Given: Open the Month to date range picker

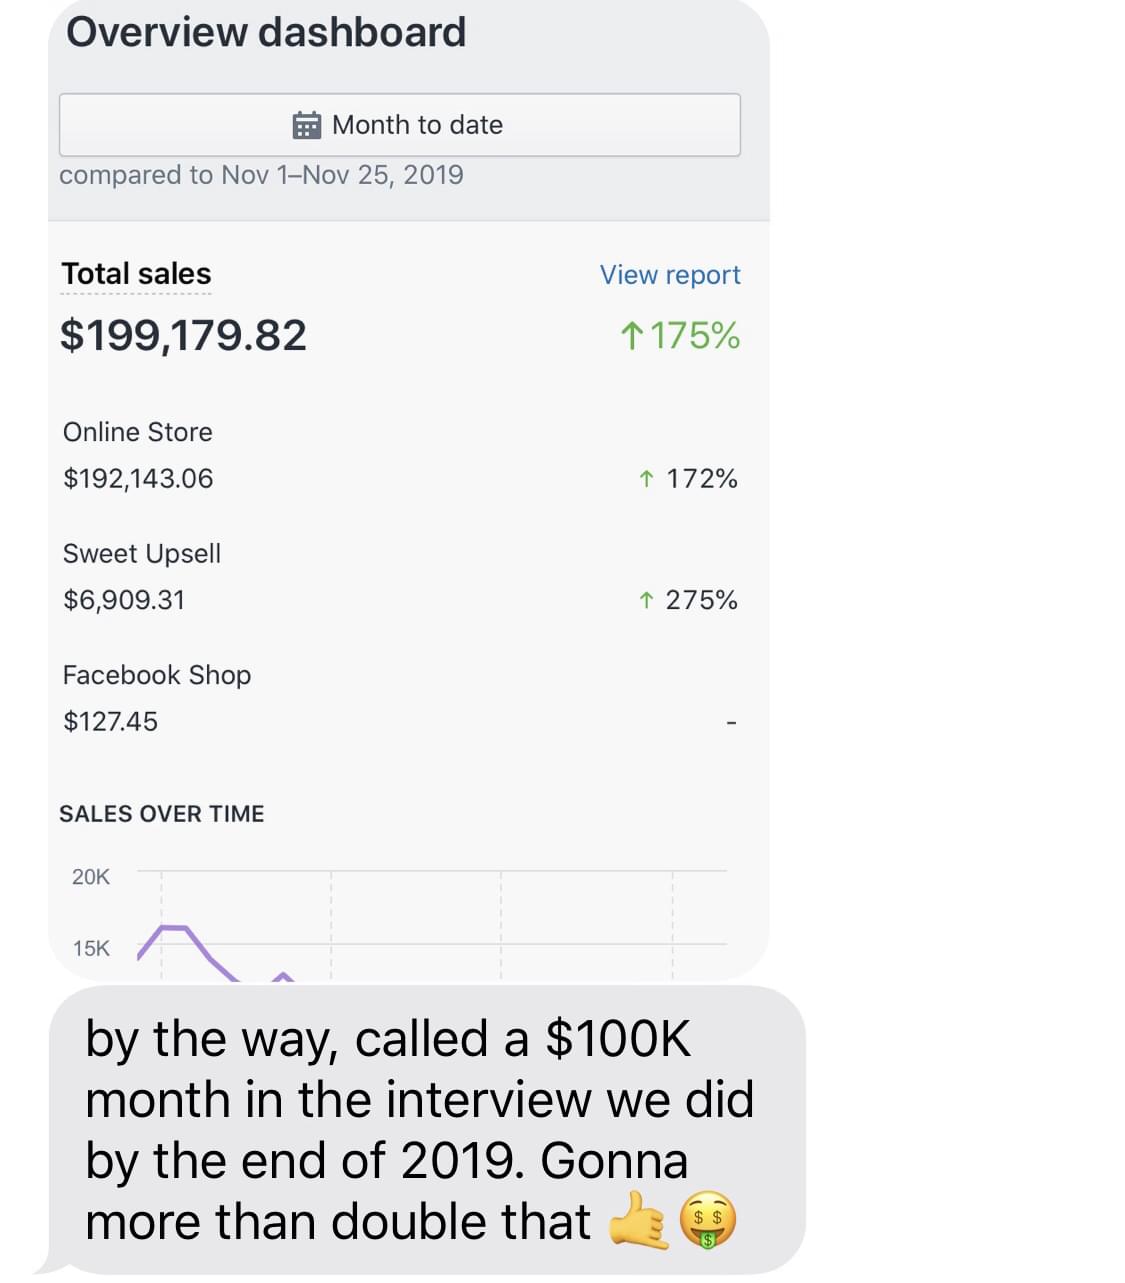Looking at the screenshot, I should point(400,125).
